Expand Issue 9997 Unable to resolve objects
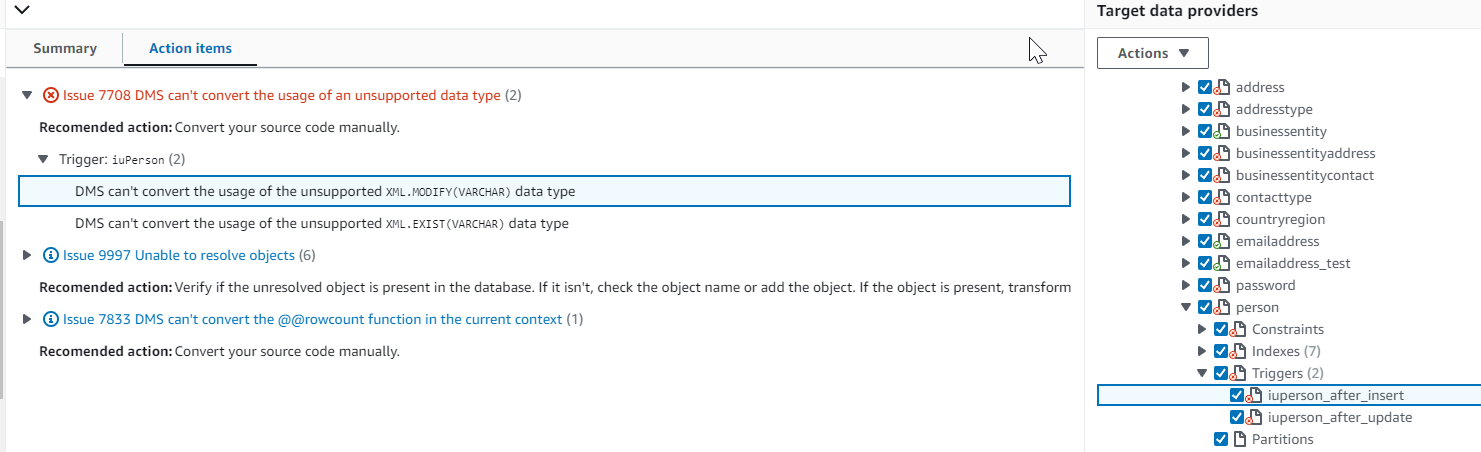 point(27,255)
